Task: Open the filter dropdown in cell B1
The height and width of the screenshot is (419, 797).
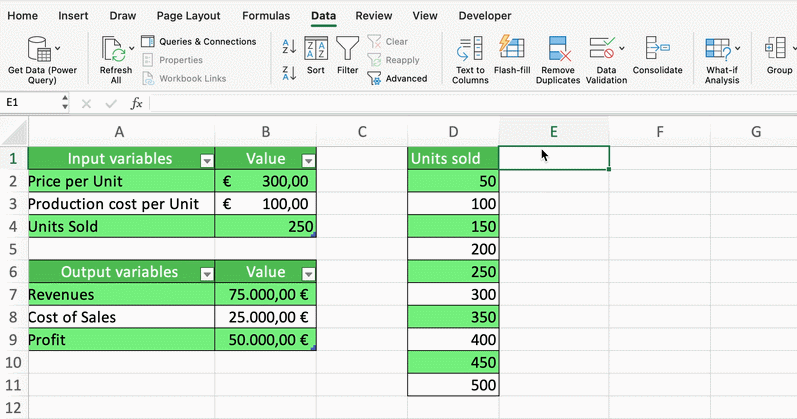Action: pyautogui.click(x=307, y=160)
